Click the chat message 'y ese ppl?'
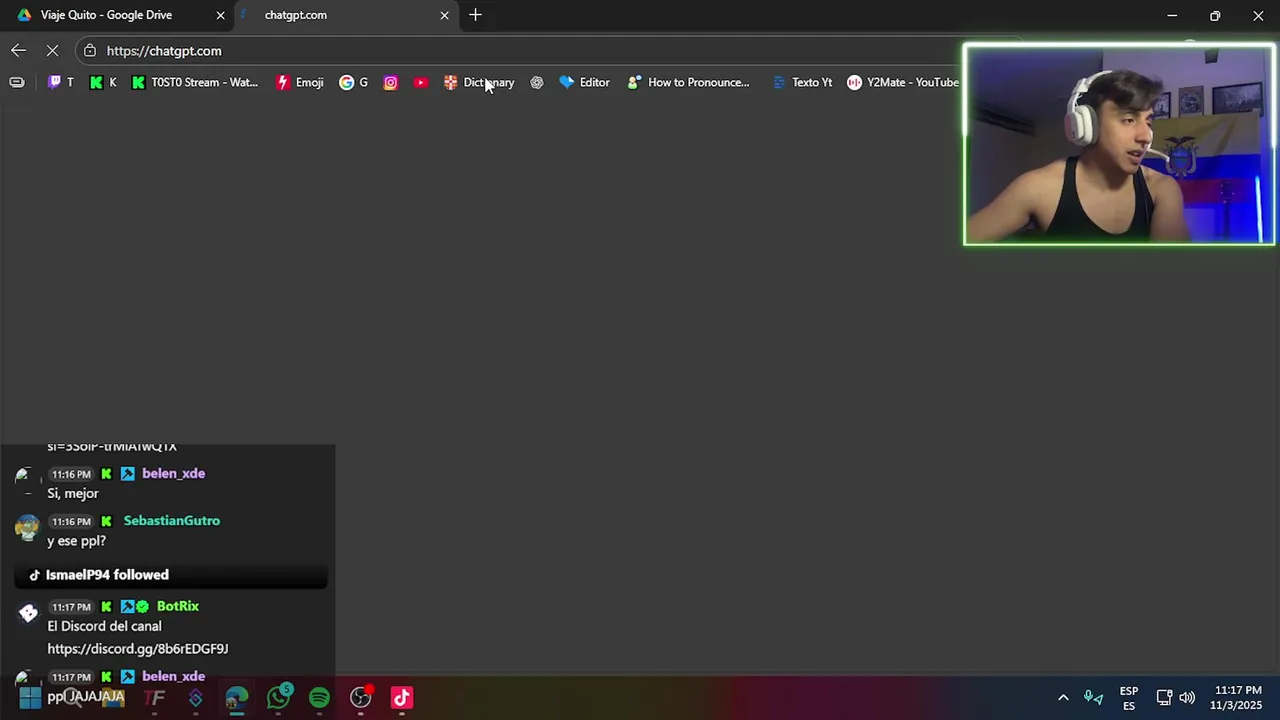The width and height of the screenshot is (1280, 720). 76,541
